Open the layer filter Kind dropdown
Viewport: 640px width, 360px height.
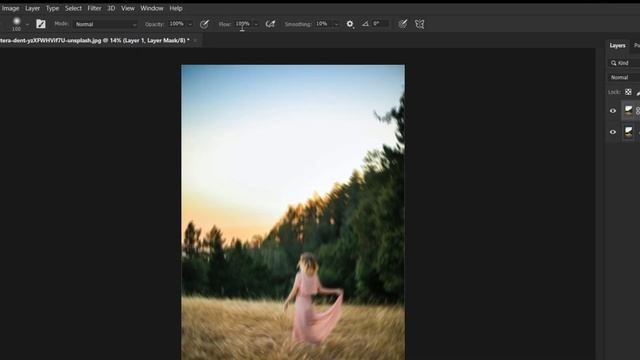coord(624,63)
